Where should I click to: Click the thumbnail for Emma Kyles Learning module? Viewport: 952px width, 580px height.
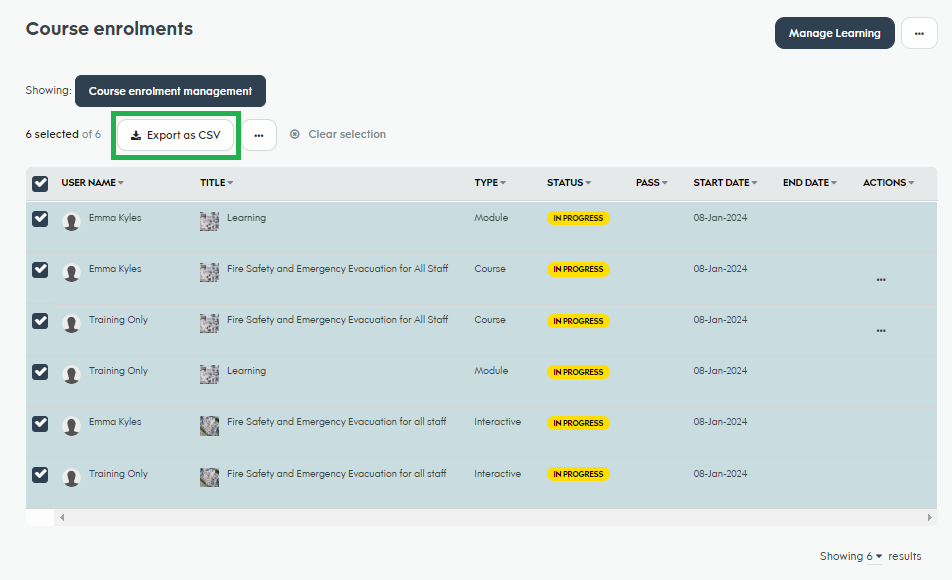[x=209, y=221]
